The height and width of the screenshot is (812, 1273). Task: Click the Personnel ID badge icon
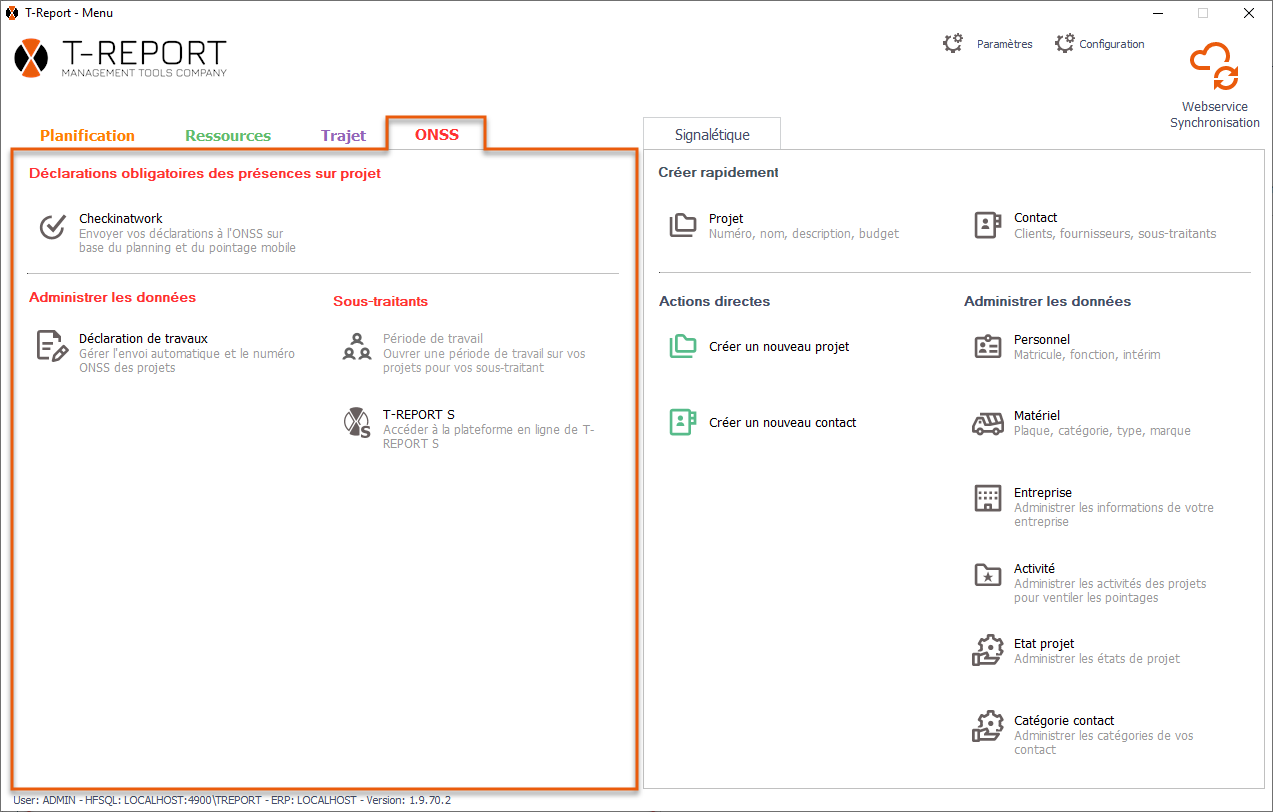coord(987,346)
